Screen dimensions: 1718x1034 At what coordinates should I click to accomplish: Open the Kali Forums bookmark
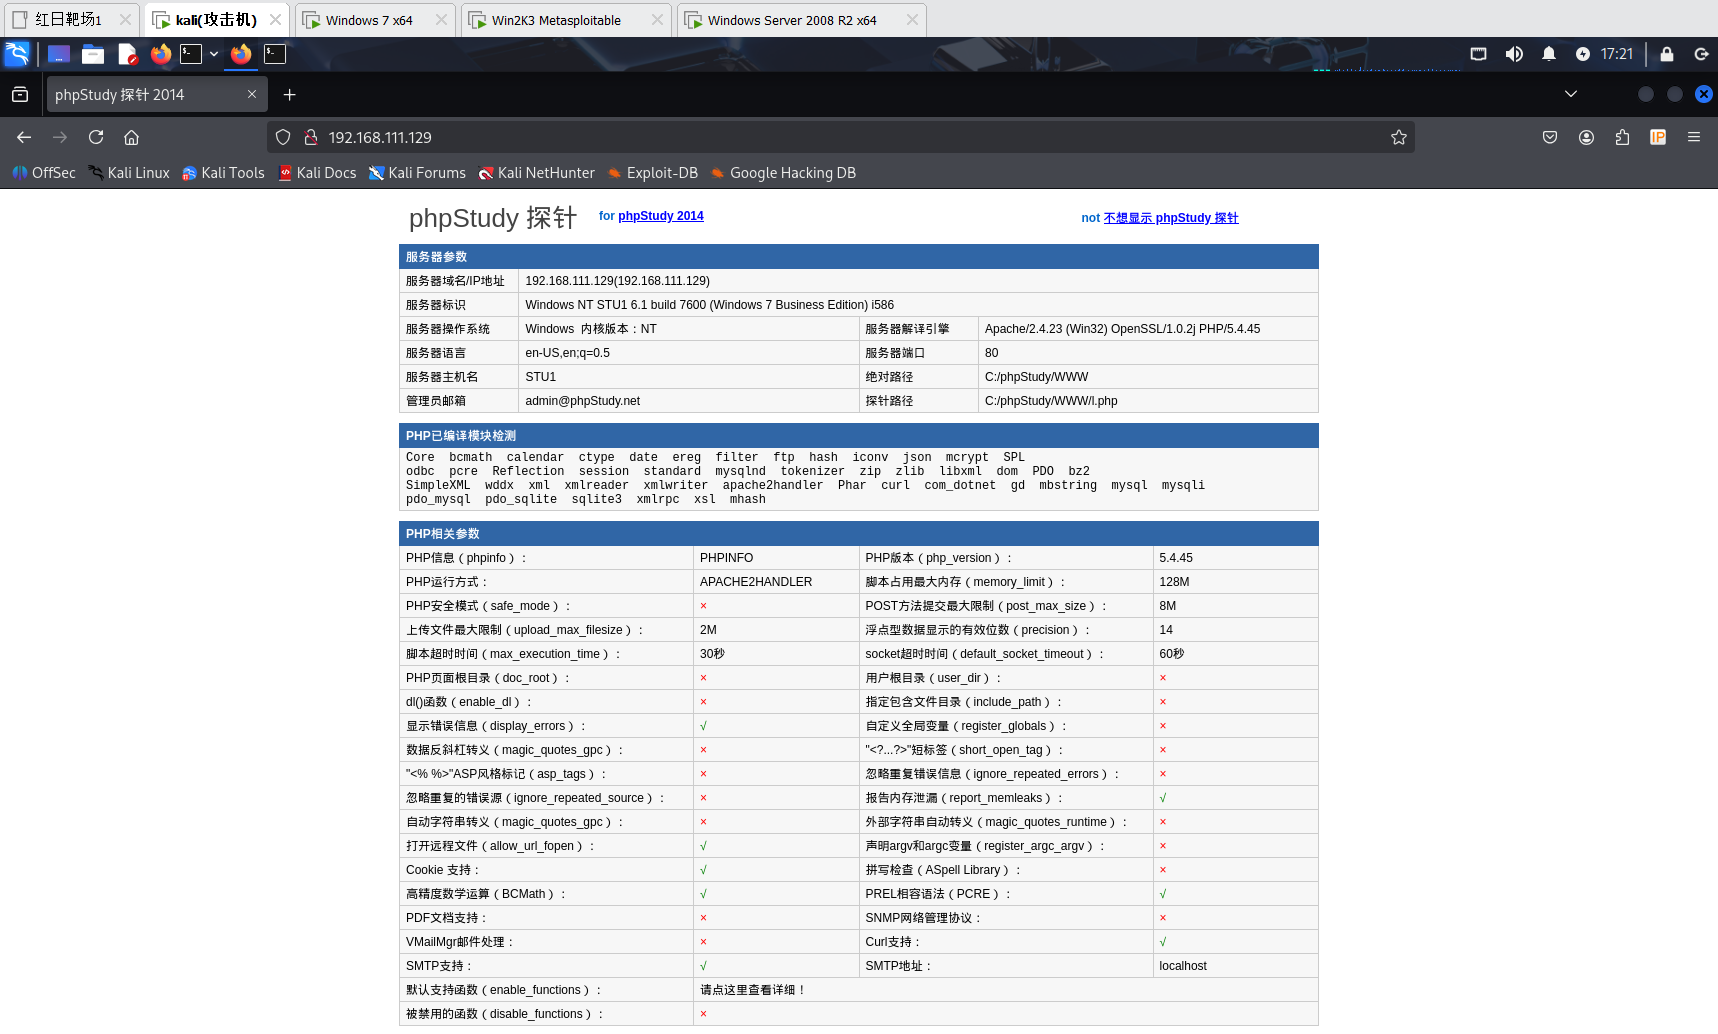(x=417, y=173)
